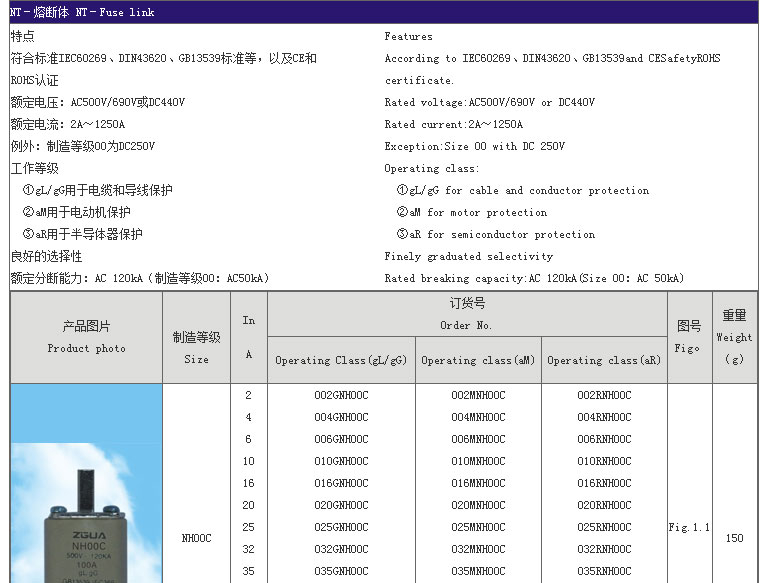Click order number 032MNH00C
The width and height of the screenshot is (768, 583).
(478, 550)
